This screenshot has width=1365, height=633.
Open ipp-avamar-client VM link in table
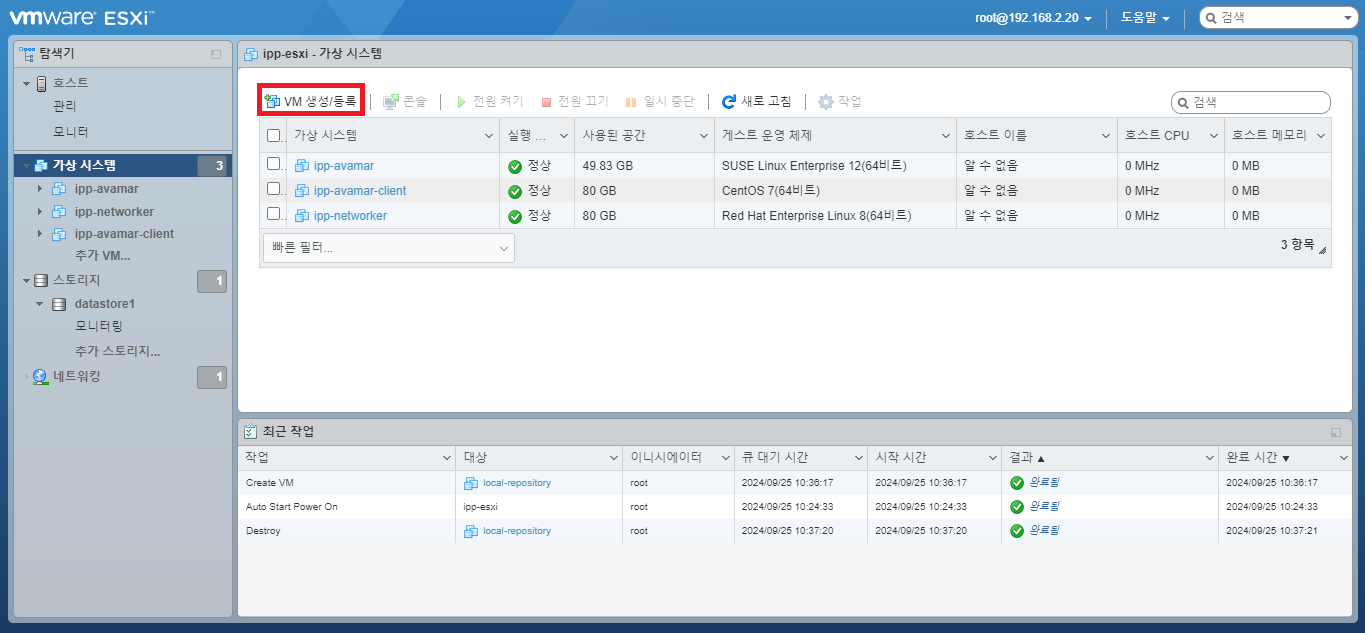click(360, 191)
